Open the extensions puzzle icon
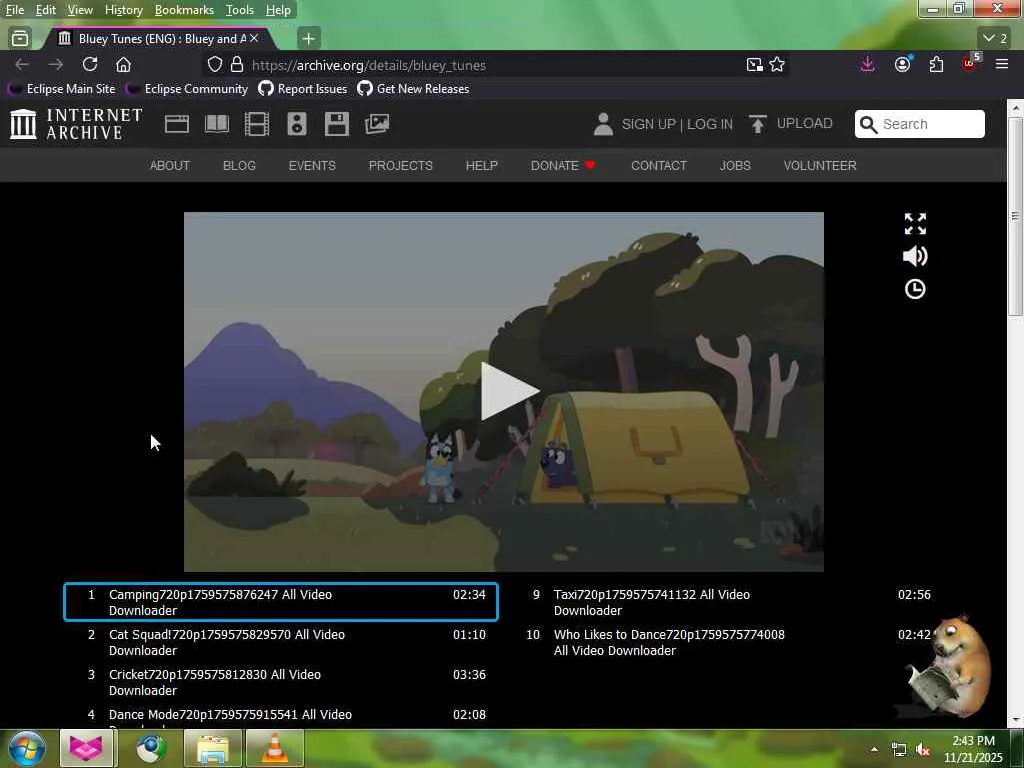This screenshot has height=768, width=1024. click(936, 65)
